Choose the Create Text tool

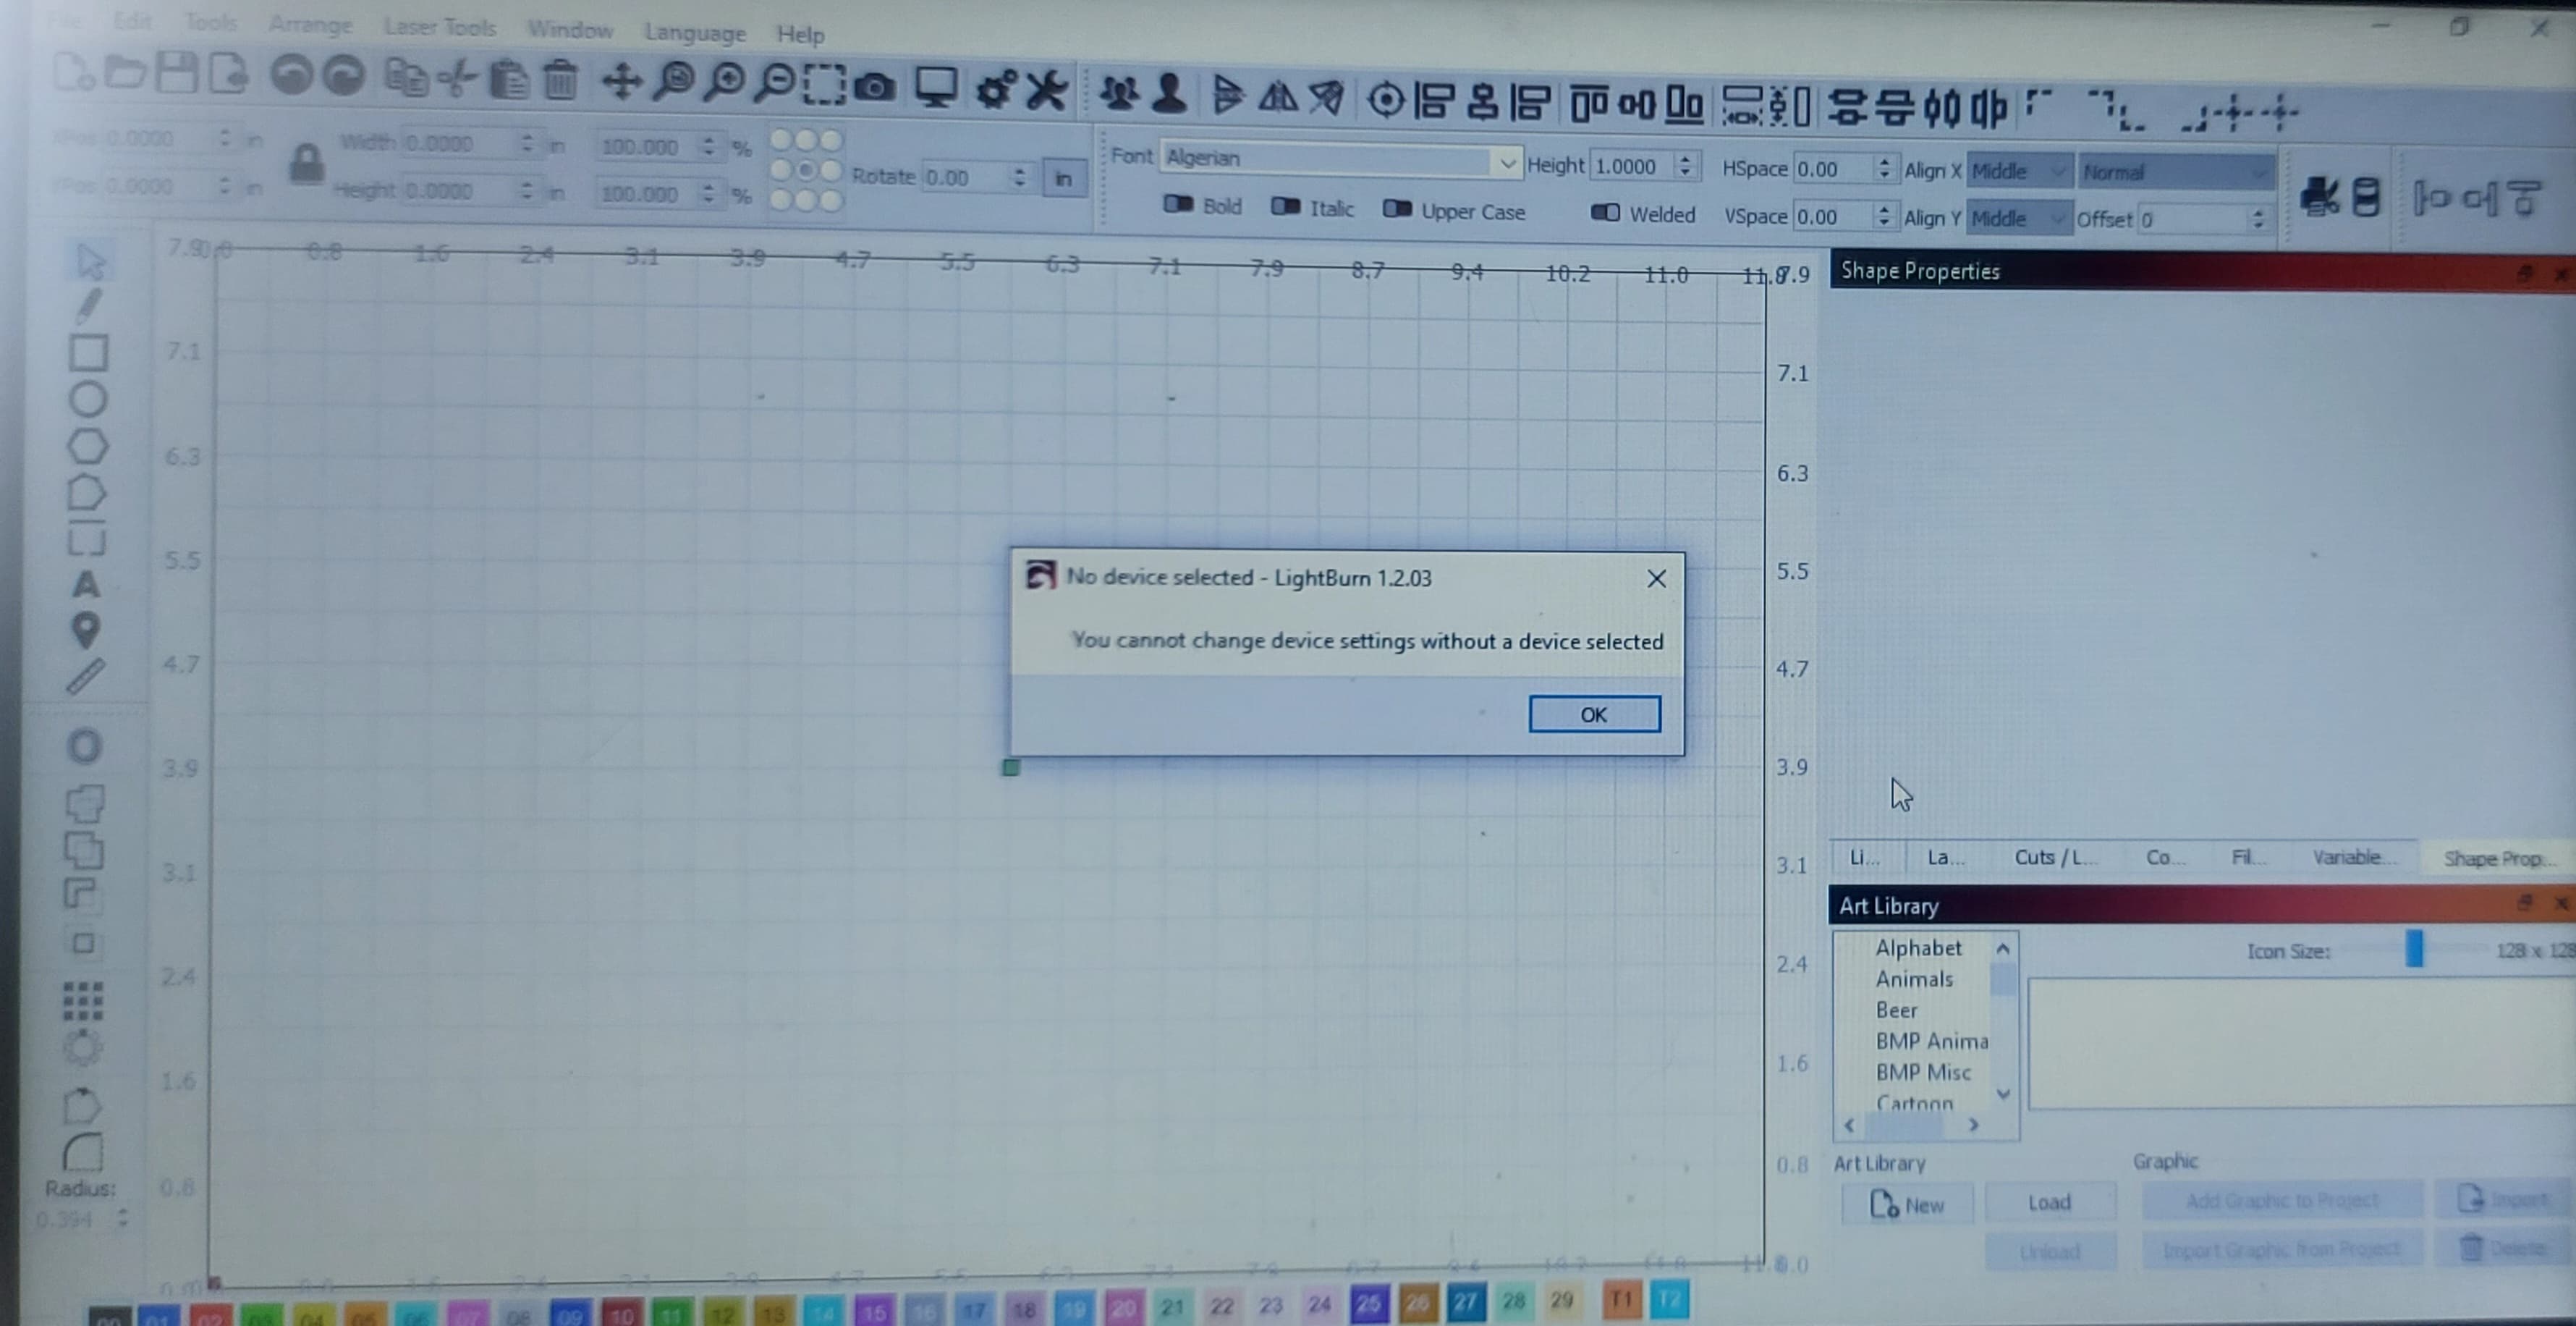pyautogui.click(x=86, y=584)
